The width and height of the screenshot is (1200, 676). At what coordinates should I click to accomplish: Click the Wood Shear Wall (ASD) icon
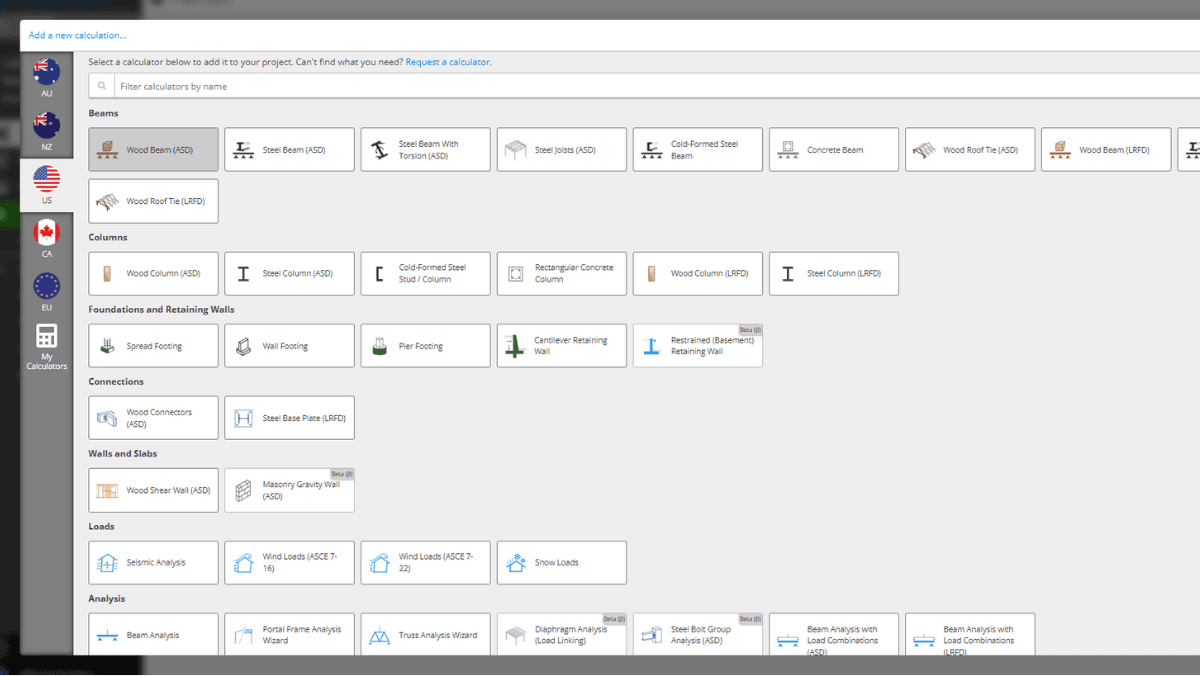tap(107, 491)
